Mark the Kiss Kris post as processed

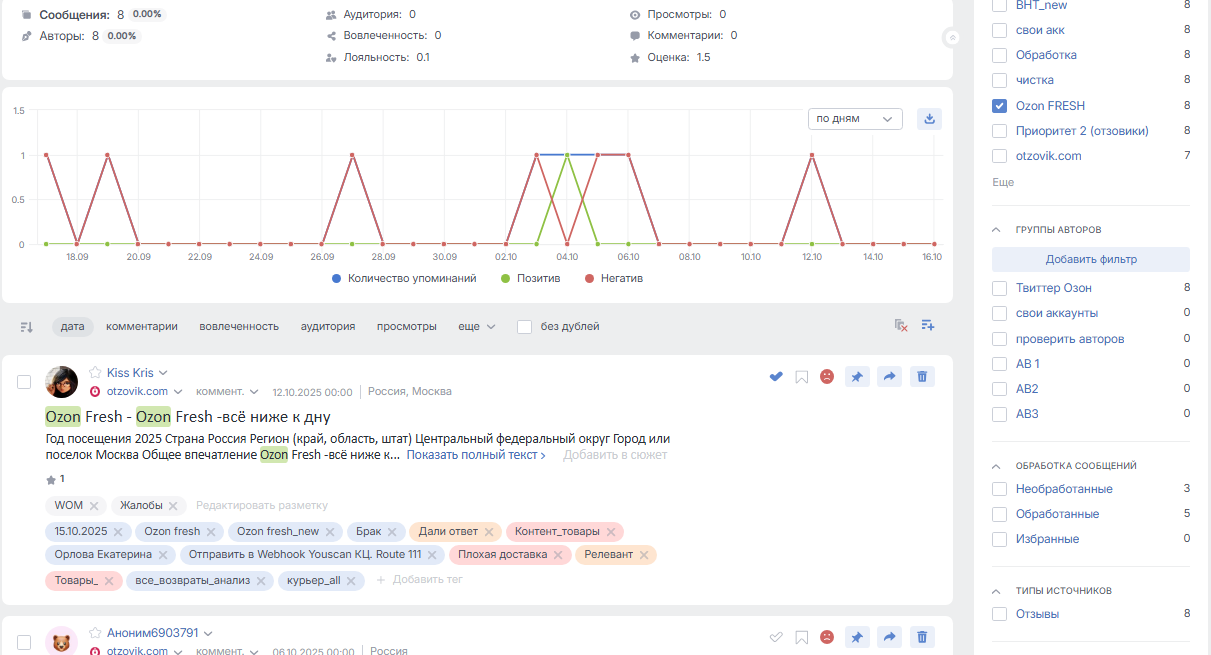pyautogui.click(x=775, y=377)
